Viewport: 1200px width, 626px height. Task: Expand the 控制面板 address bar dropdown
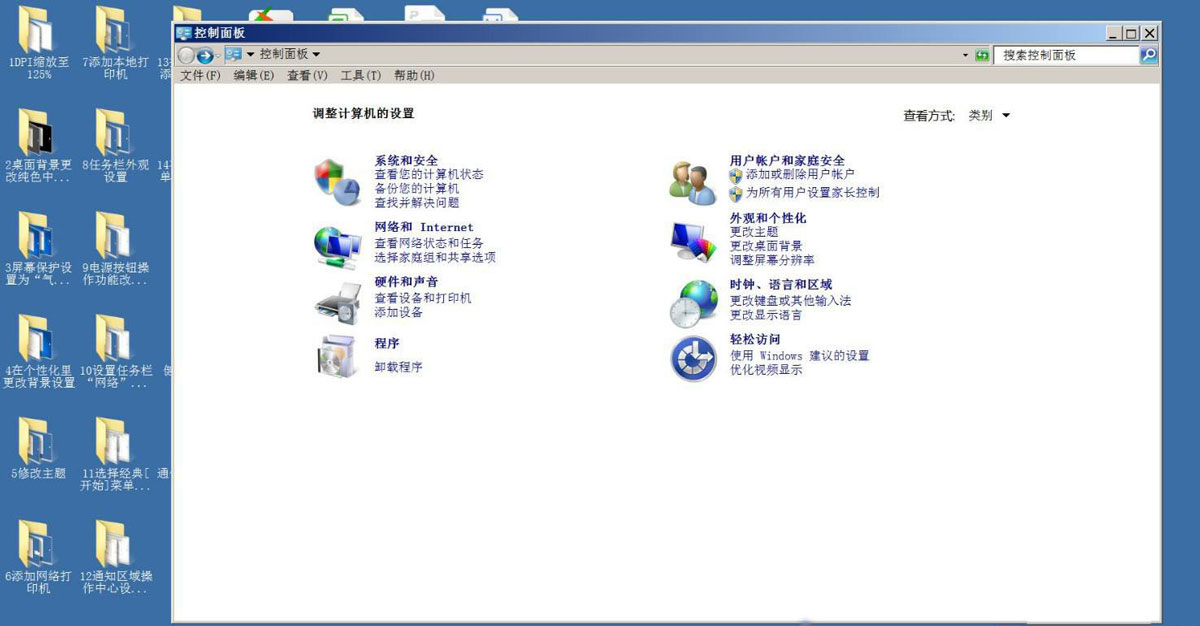315,55
